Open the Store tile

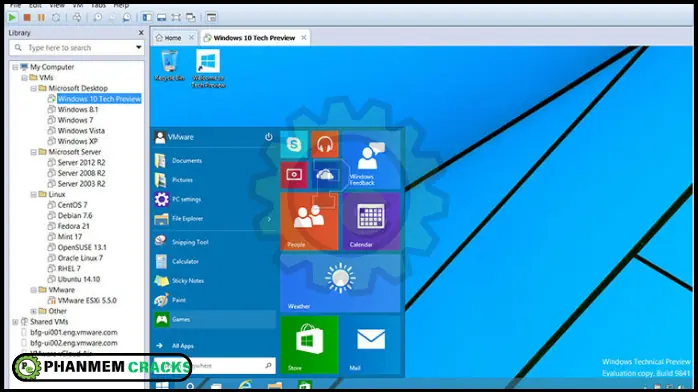pos(309,344)
